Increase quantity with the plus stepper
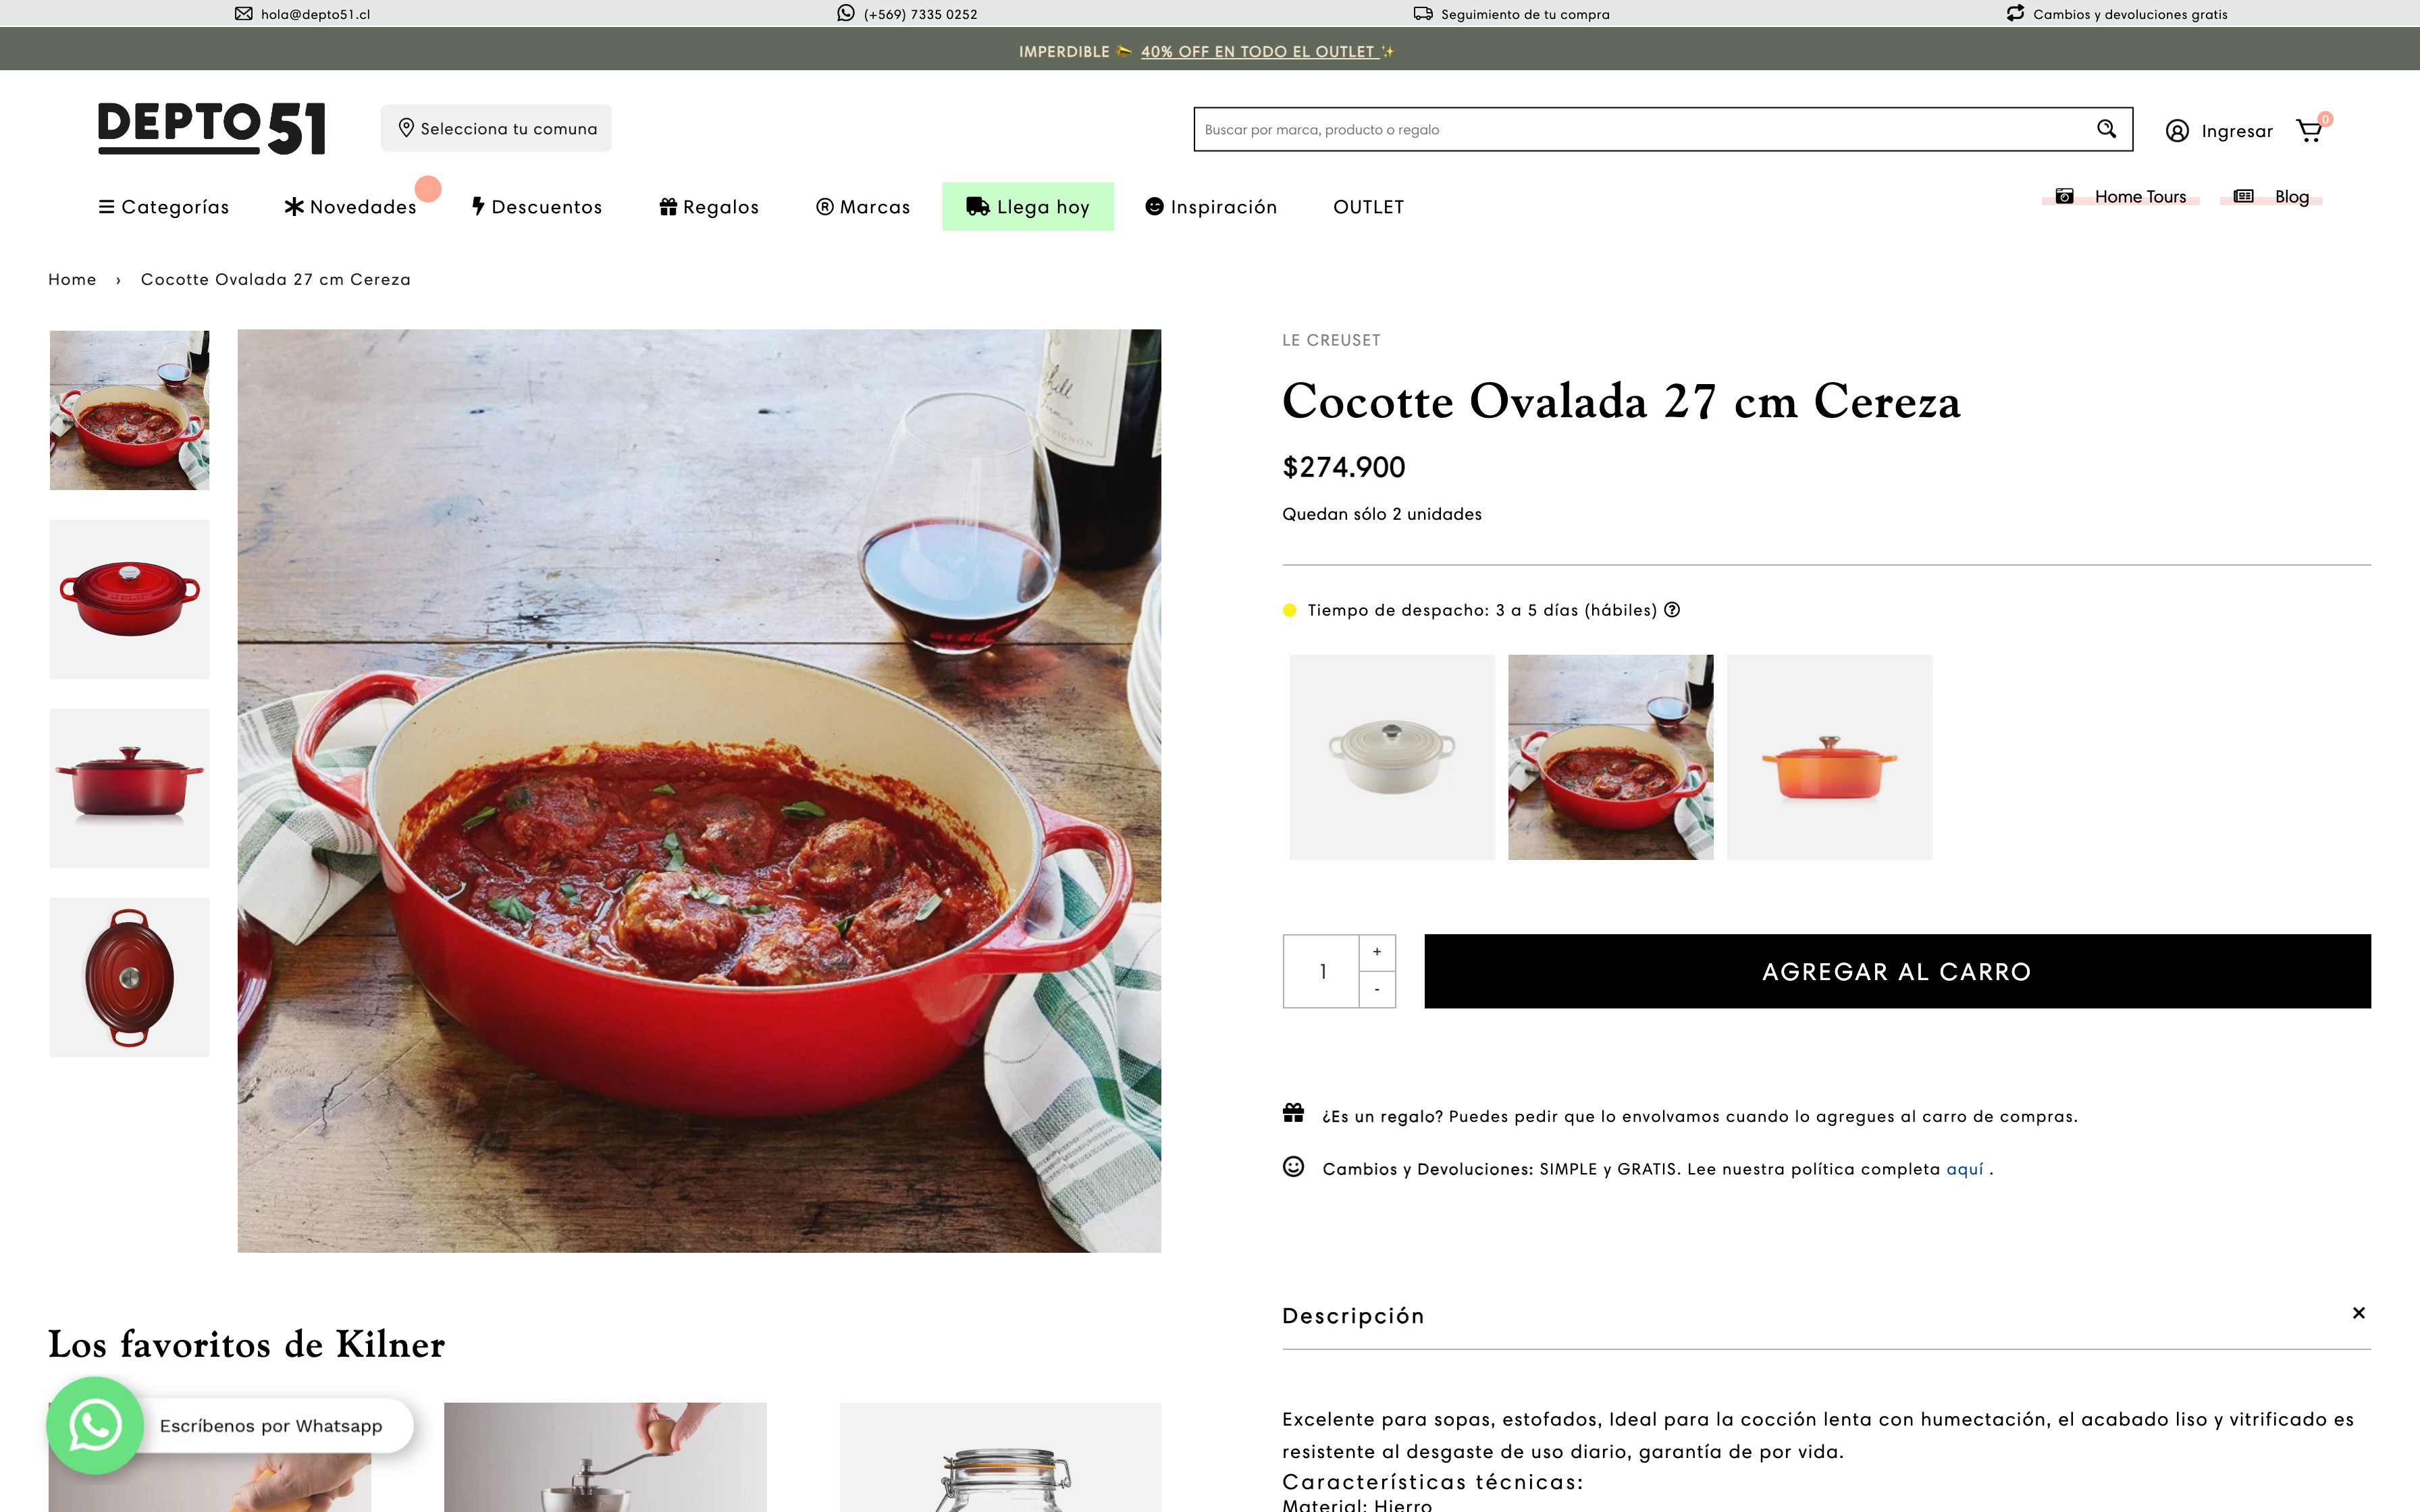 click(1377, 952)
